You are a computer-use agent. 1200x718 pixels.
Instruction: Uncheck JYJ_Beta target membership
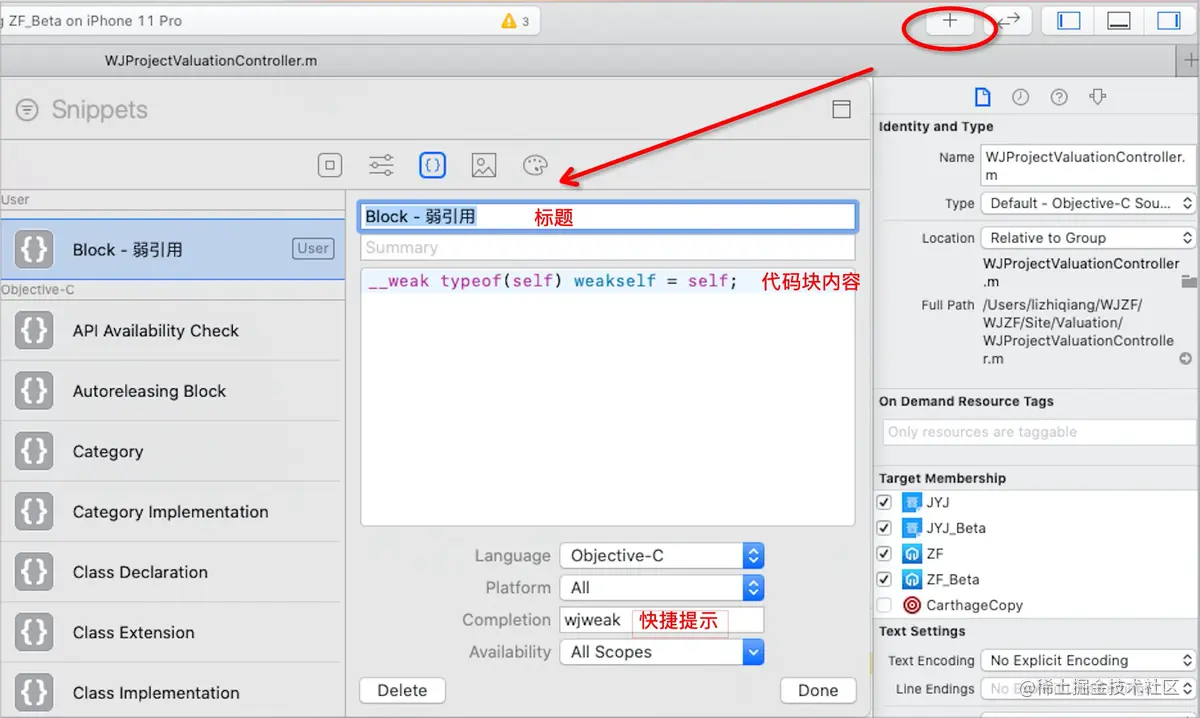[x=884, y=528]
